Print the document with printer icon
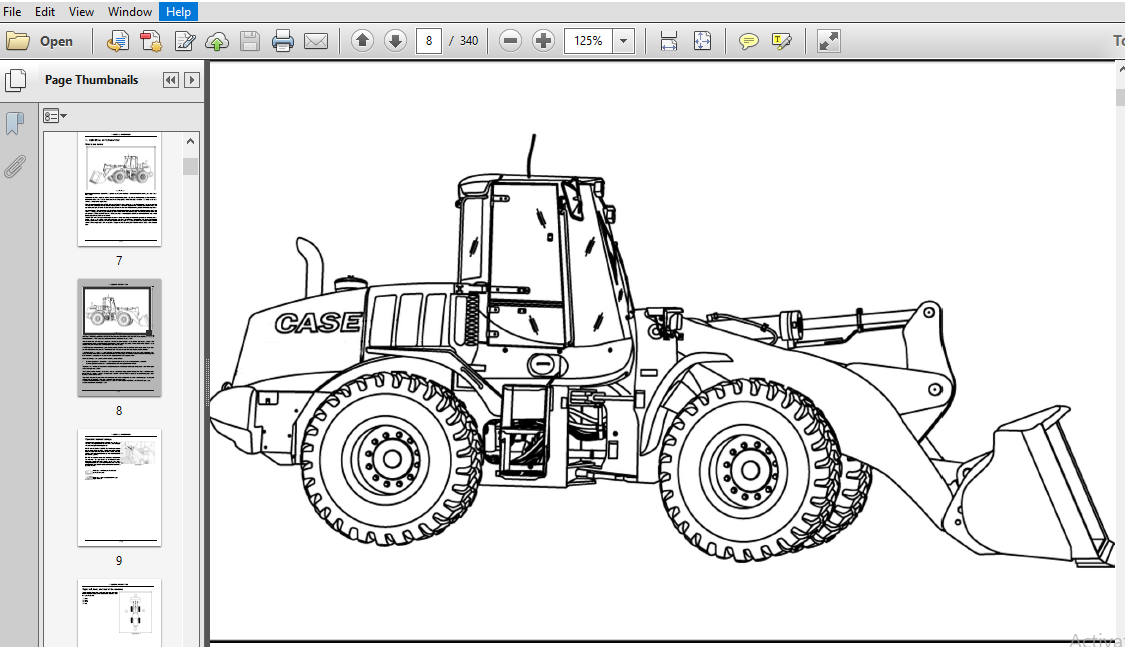The image size is (1125, 647). point(283,41)
